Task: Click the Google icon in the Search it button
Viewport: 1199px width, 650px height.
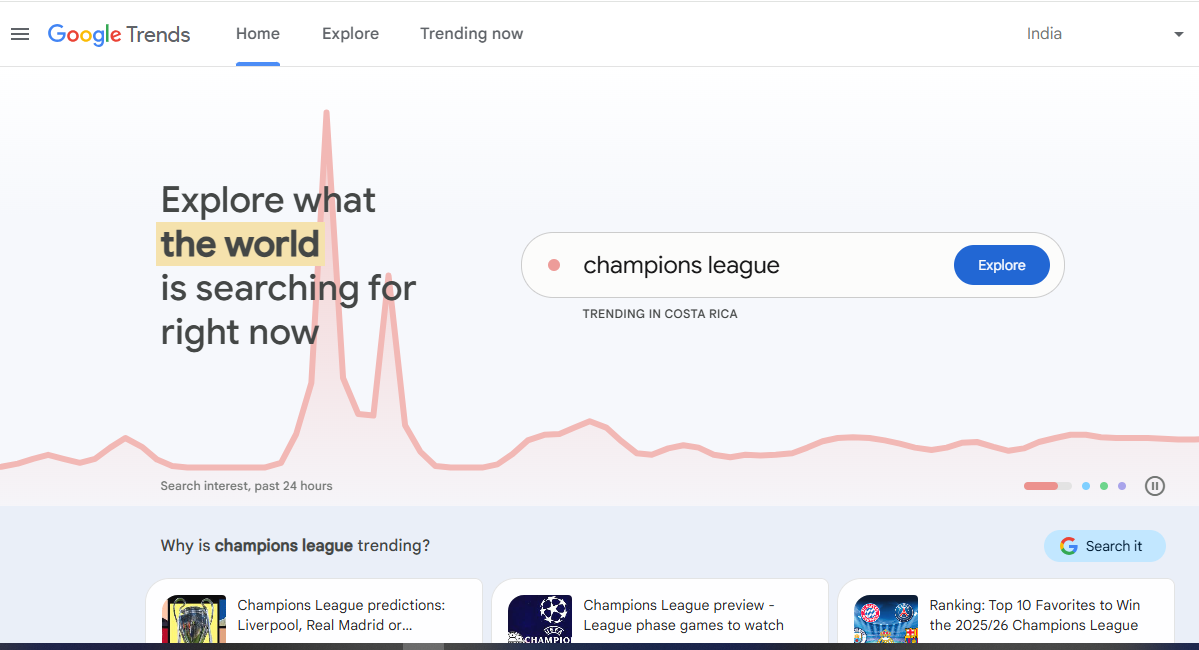Action: click(1070, 545)
